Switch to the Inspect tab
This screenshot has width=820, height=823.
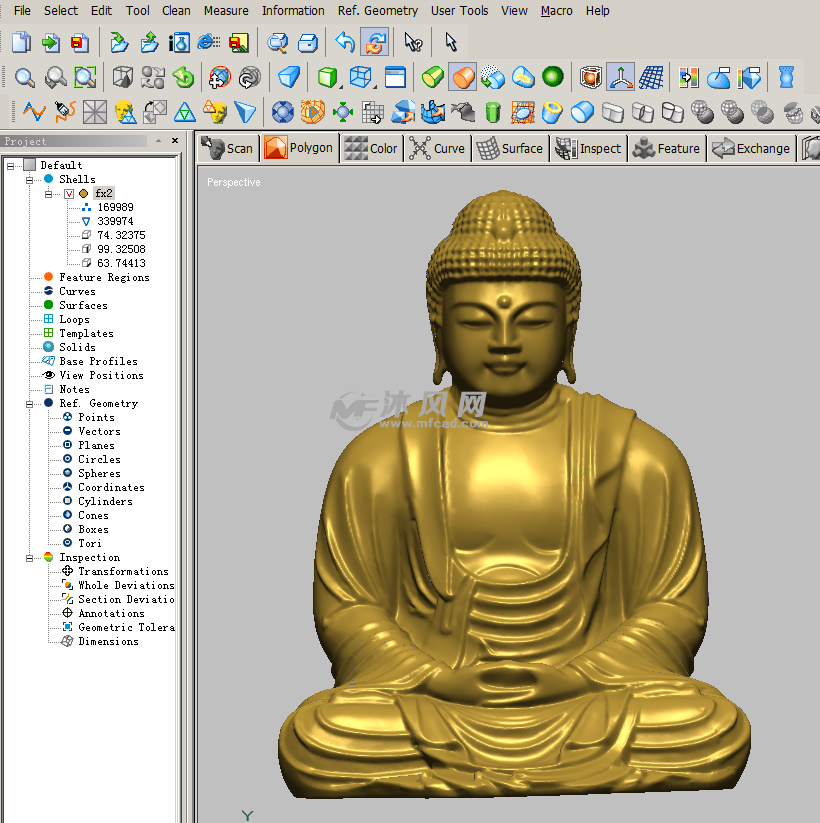pyautogui.click(x=589, y=148)
